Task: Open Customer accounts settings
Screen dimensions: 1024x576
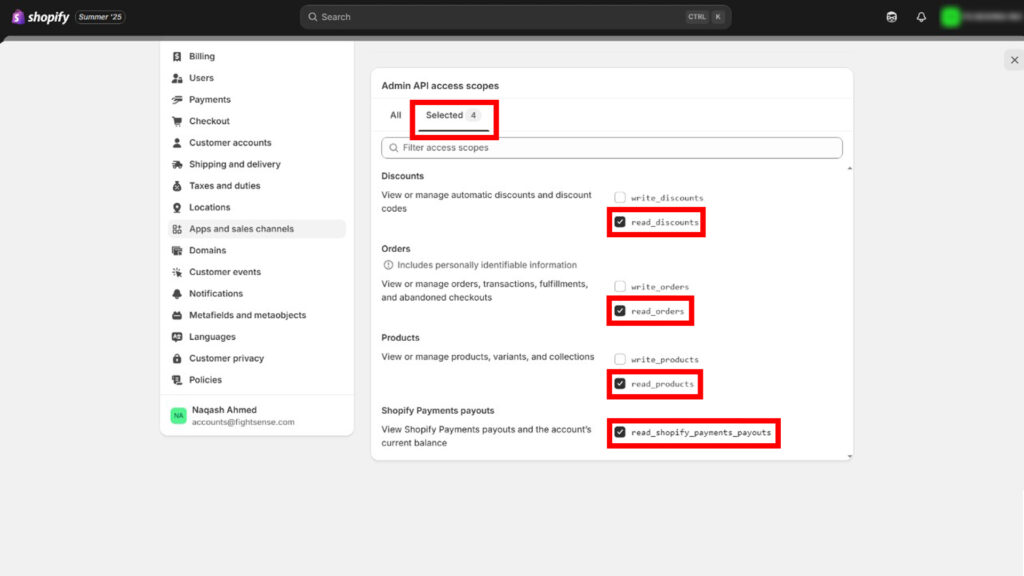Action: coord(230,143)
